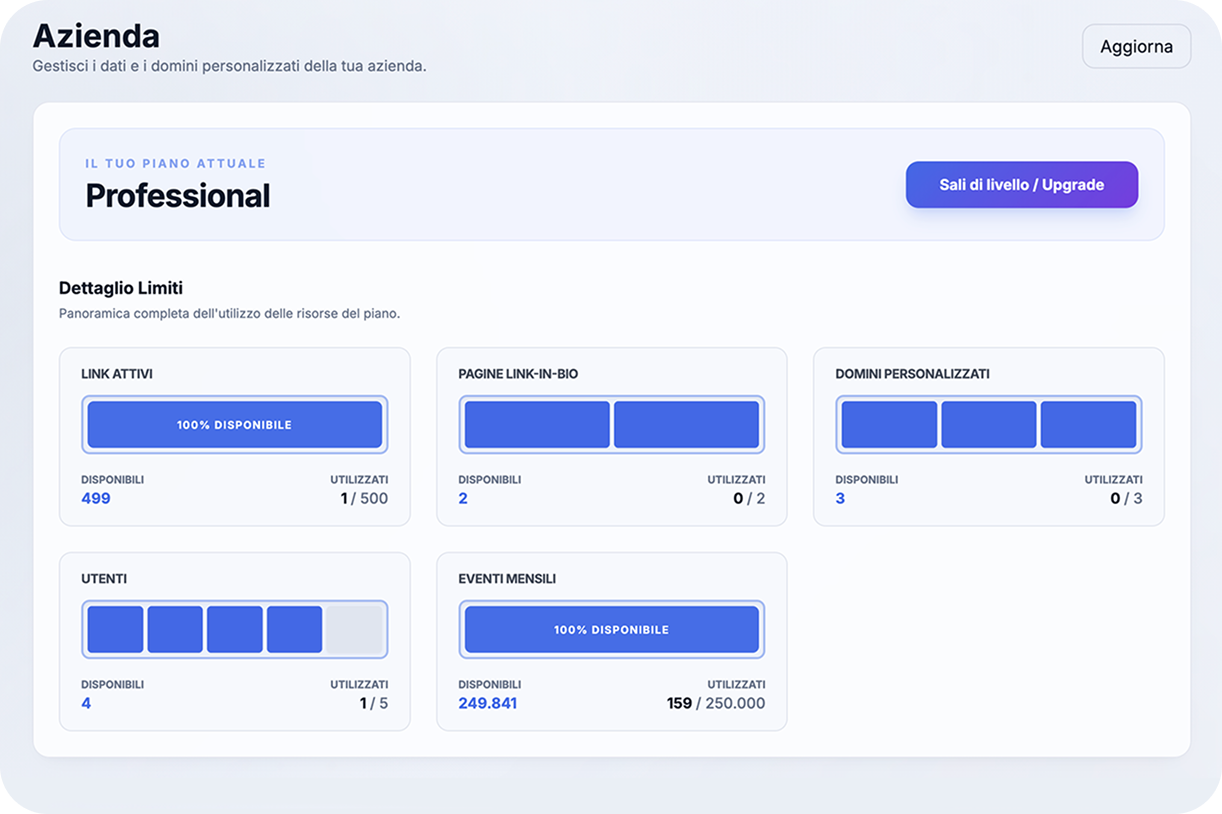
Task: Click the Utenti card title
Action: coord(104,579)
